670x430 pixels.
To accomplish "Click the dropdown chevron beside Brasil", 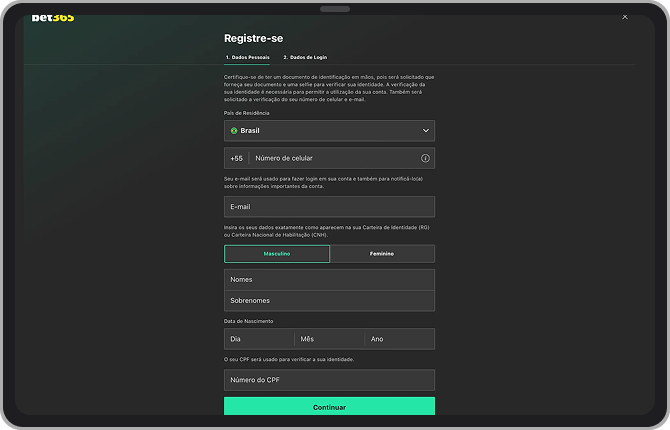I will click(x=426, y=131).
